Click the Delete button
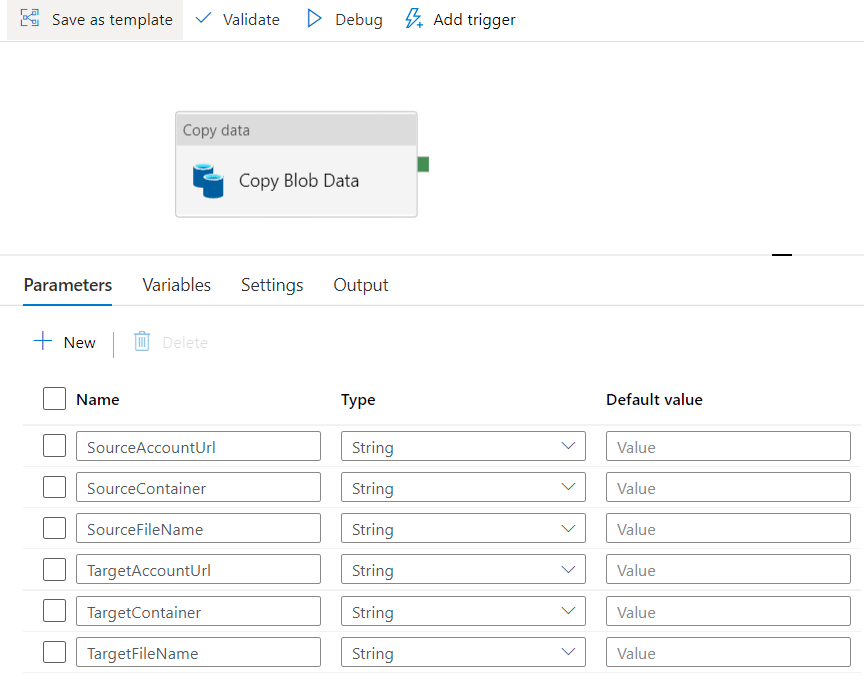Image resolution: width=864 pixels, height=690 pixels. tap(170, 342)
